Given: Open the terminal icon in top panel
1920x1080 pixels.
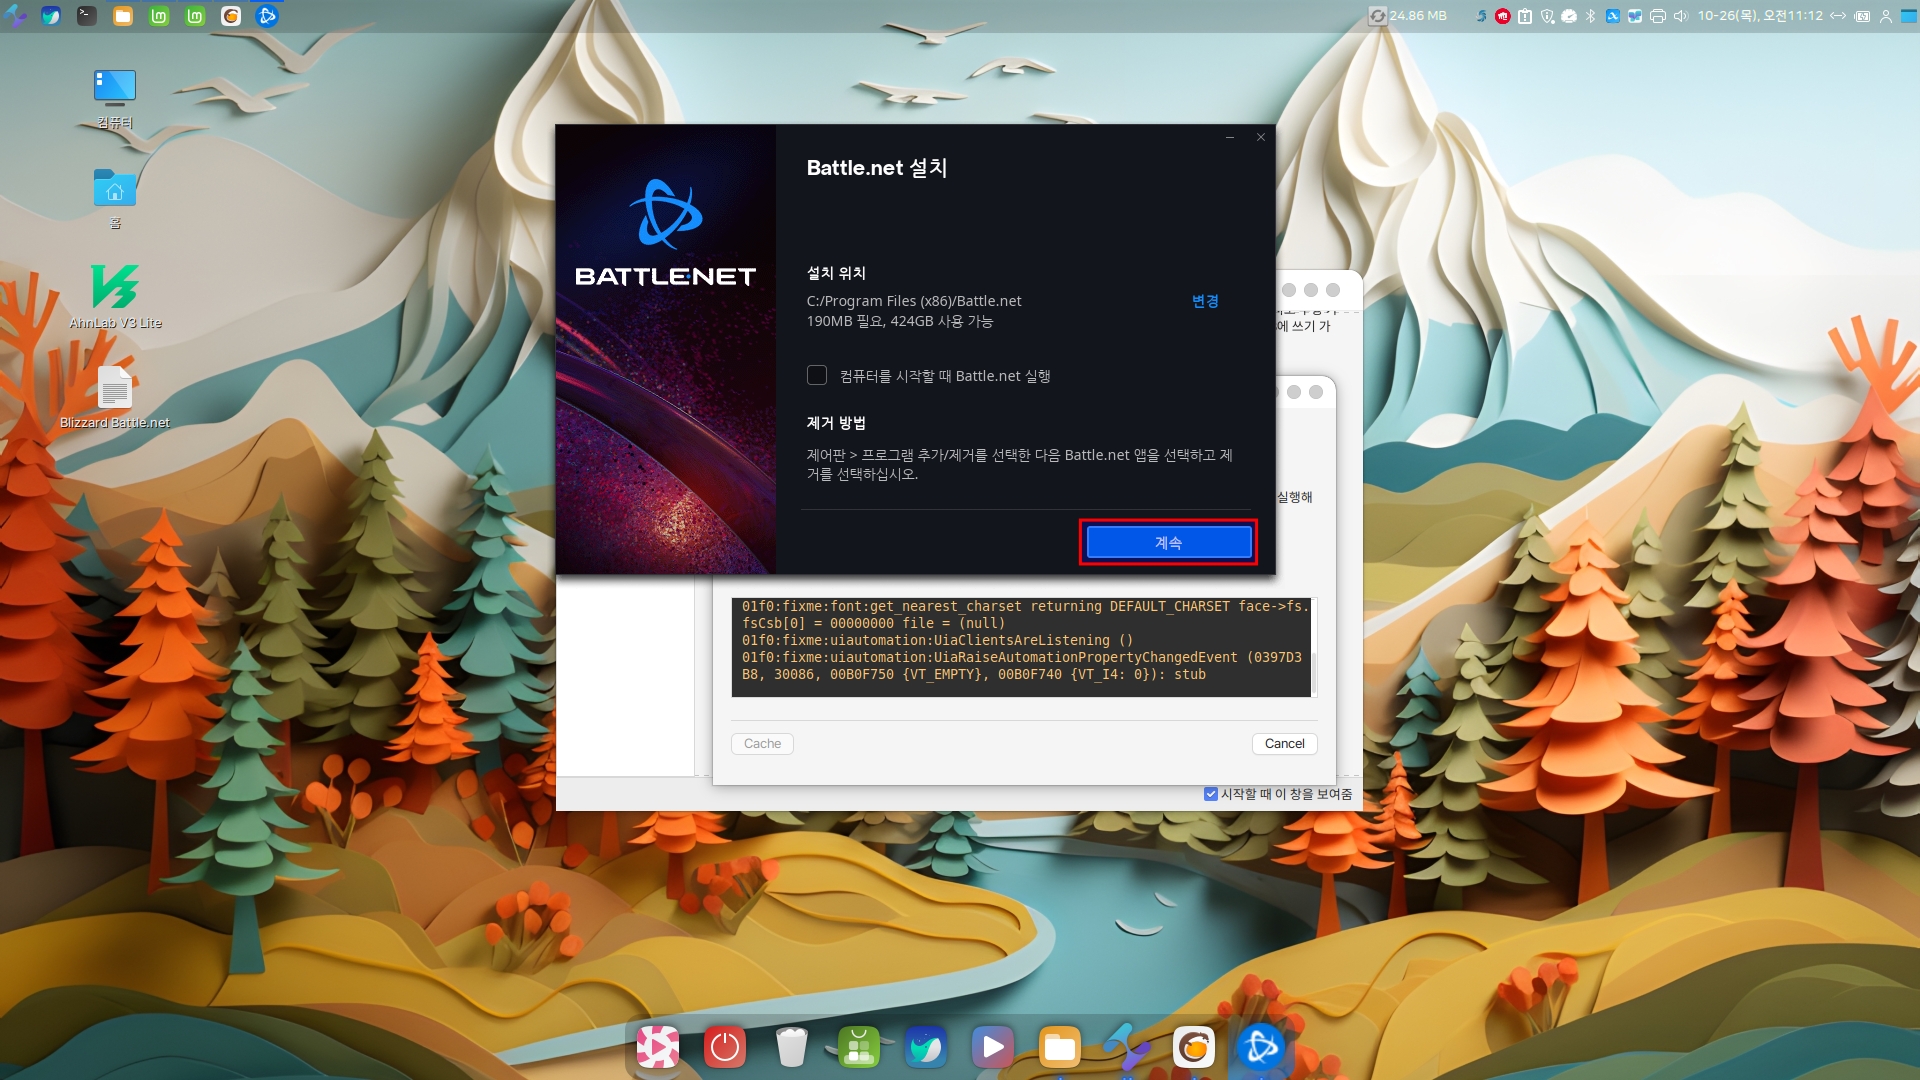Looking at the screenshot, I should click(87, 16).
